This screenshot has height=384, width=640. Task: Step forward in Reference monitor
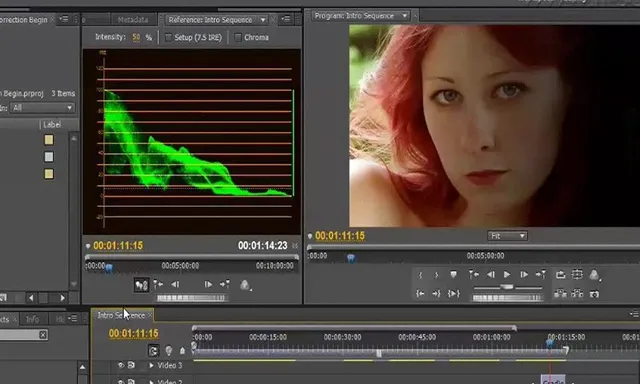(x=208, y=284)
